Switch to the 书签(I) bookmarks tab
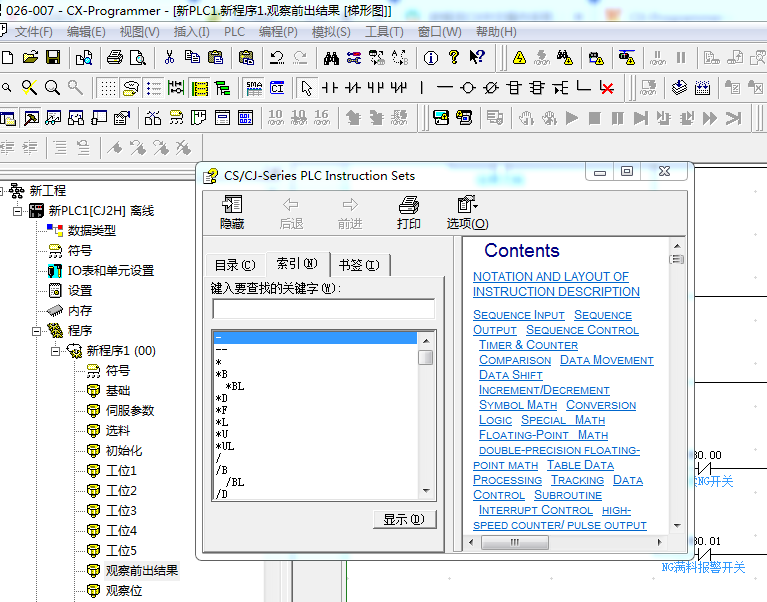The height and width of the screenshot is (602, 767). 358,265
